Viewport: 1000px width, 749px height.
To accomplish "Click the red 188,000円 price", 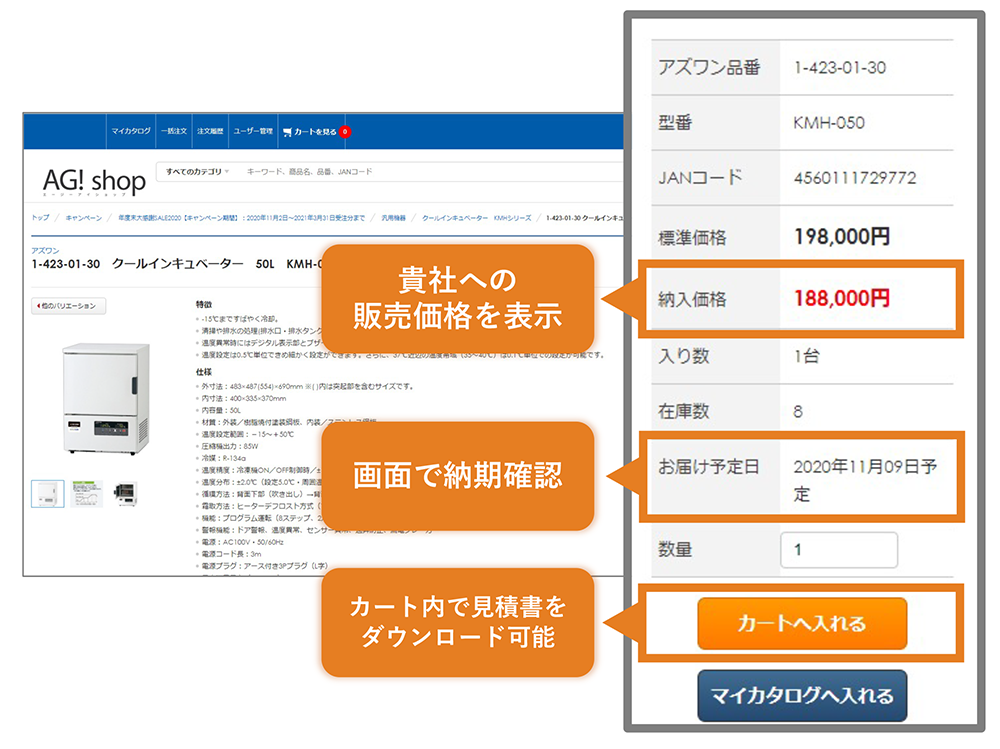I will click(842, 298).
